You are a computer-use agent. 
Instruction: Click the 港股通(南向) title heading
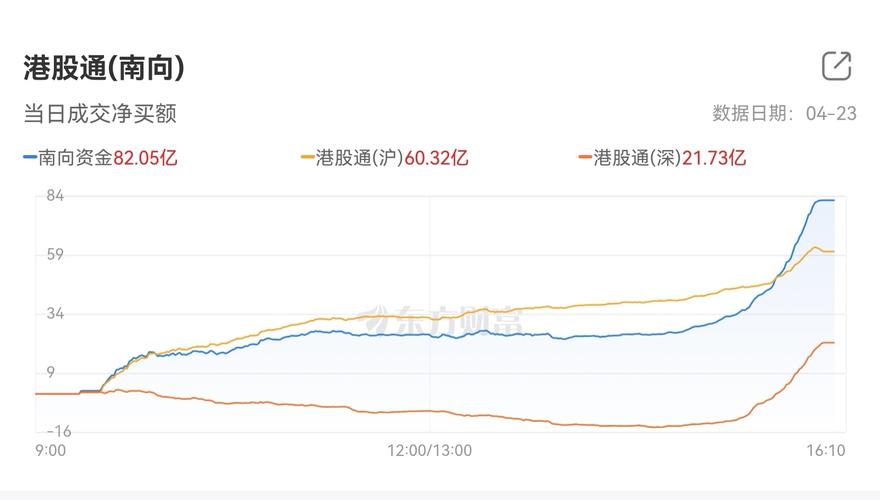pyautogui.click(x=104, y=68)
